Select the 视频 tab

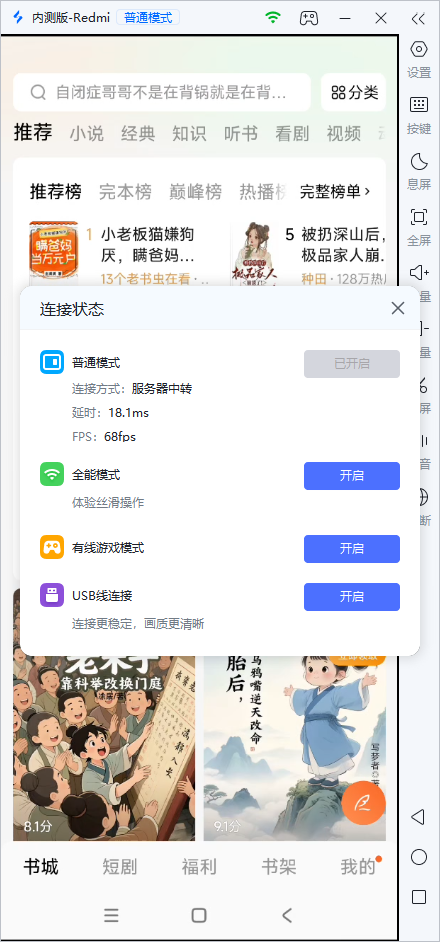pos(344,133)
